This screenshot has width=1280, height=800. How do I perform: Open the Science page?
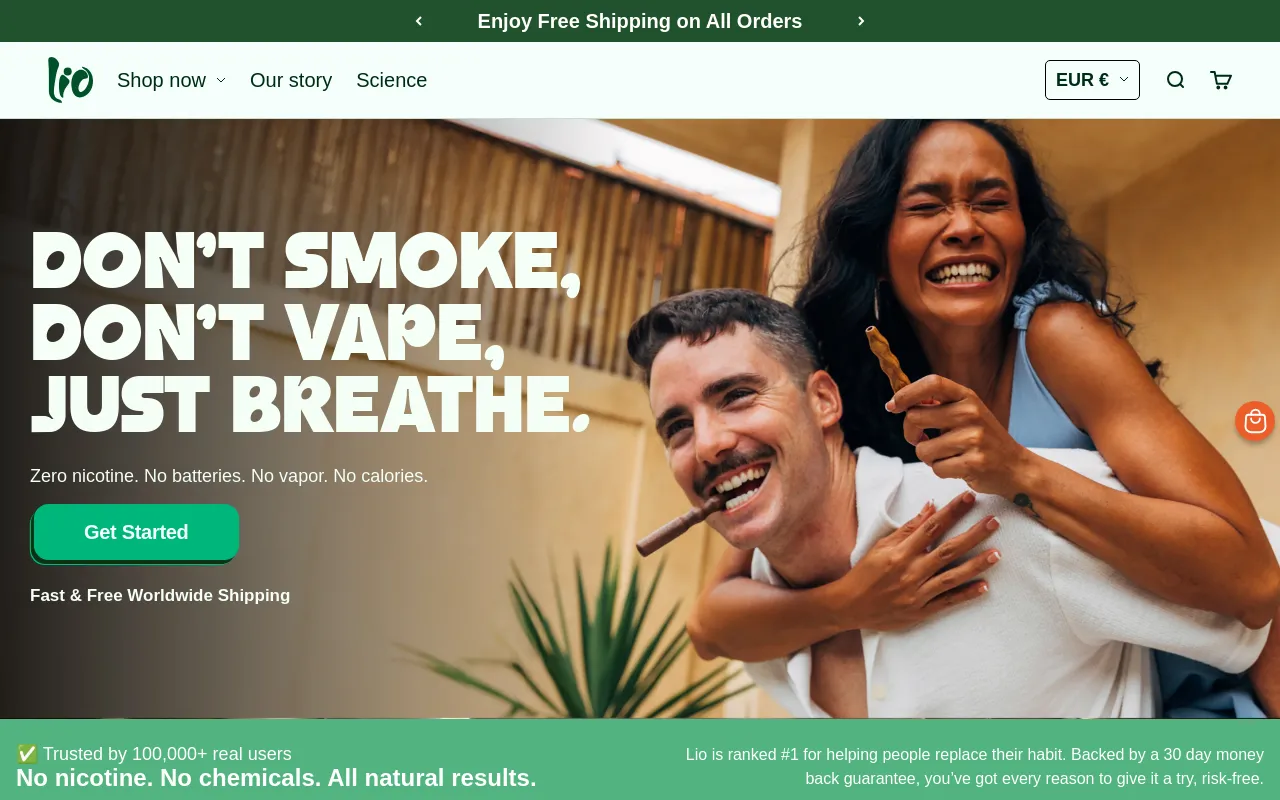pyautogui.click(x=391, y=80)
